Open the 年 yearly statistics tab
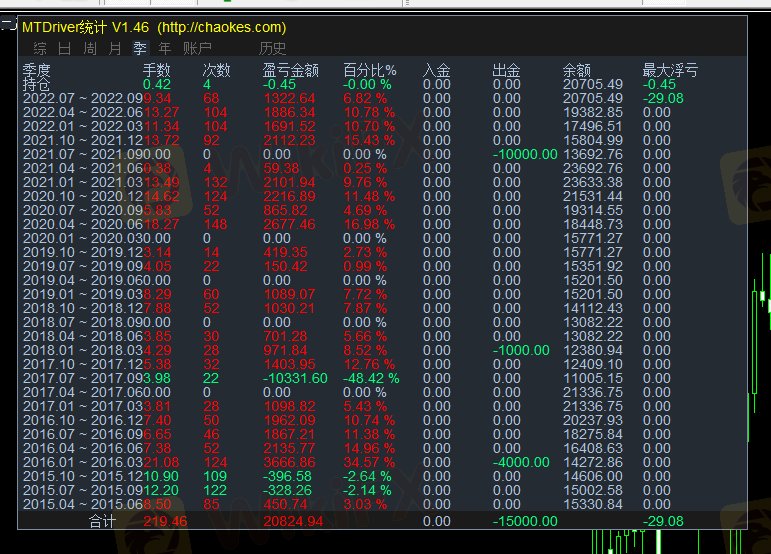 point(165,48)
